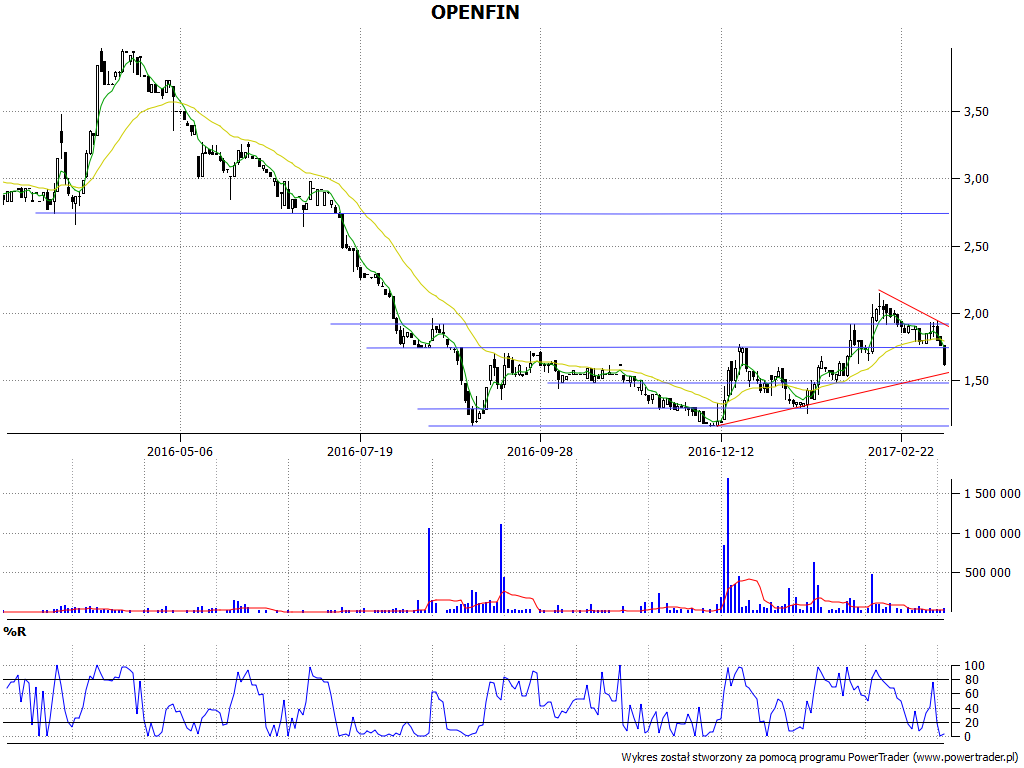Select the 2016-09-28 date label

coord(540,451)
